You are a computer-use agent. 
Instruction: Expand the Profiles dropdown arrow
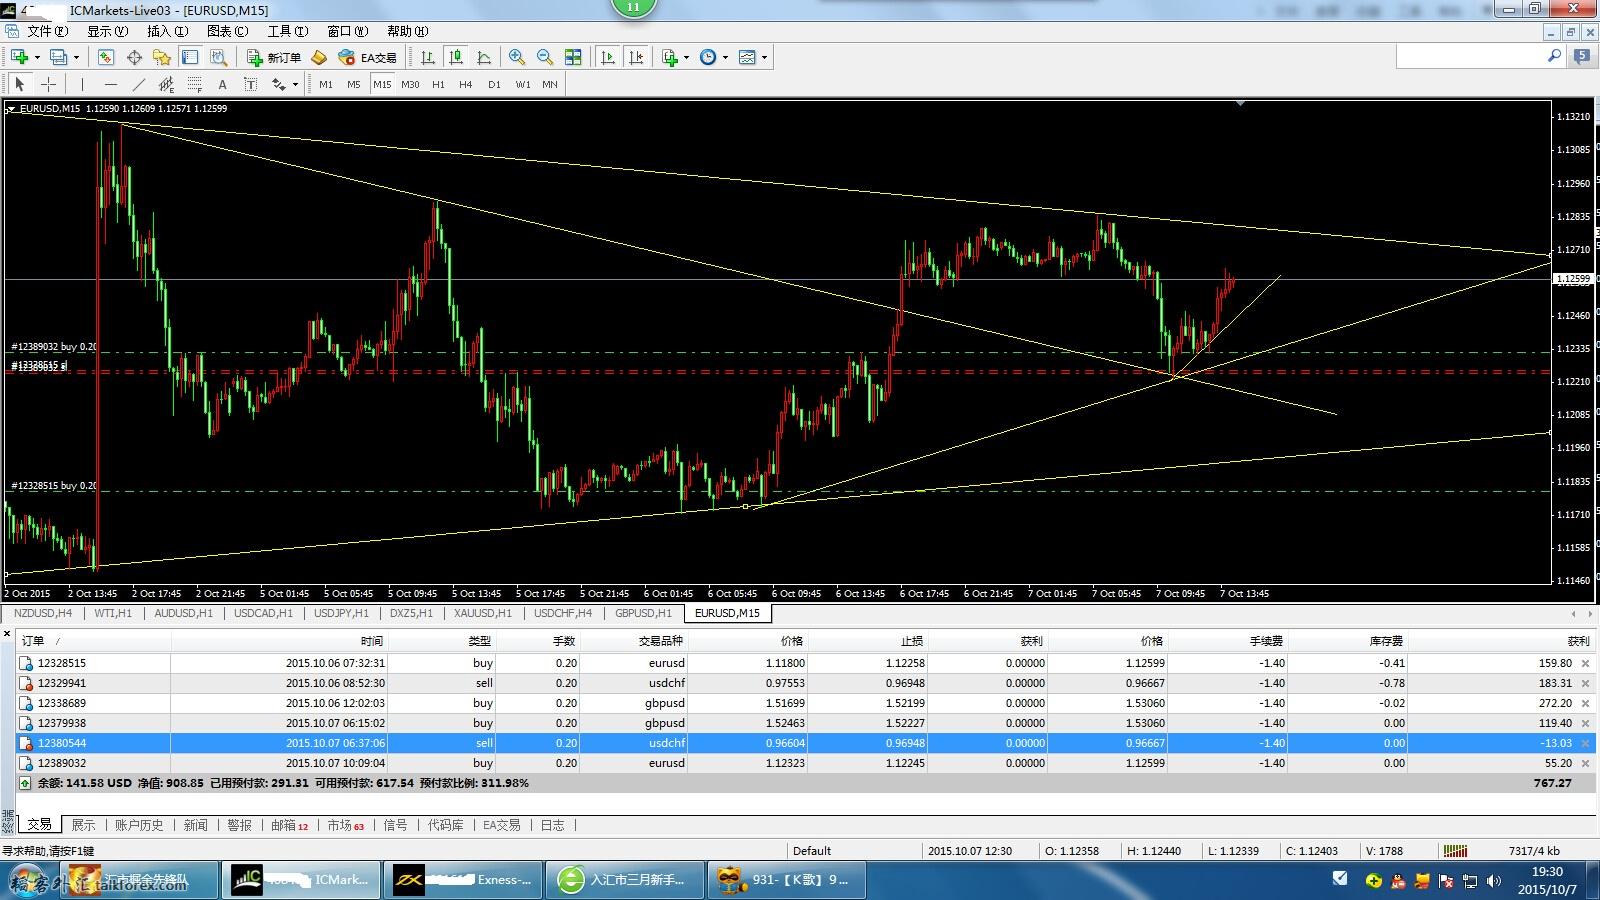pyautogui.click(x=76, y=57)
